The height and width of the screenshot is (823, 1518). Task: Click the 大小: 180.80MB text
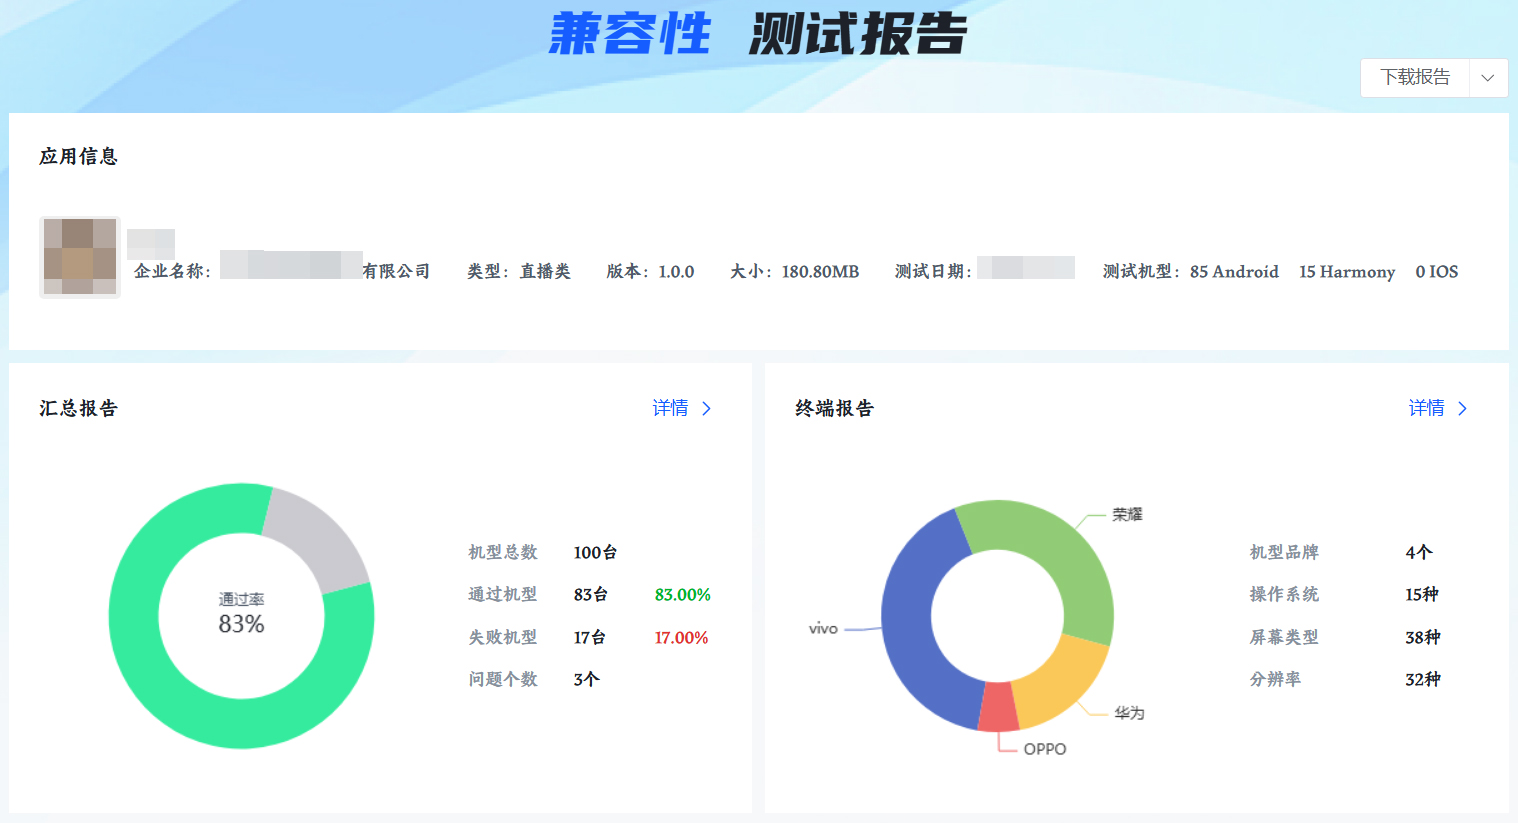click(x=795, y=272)
